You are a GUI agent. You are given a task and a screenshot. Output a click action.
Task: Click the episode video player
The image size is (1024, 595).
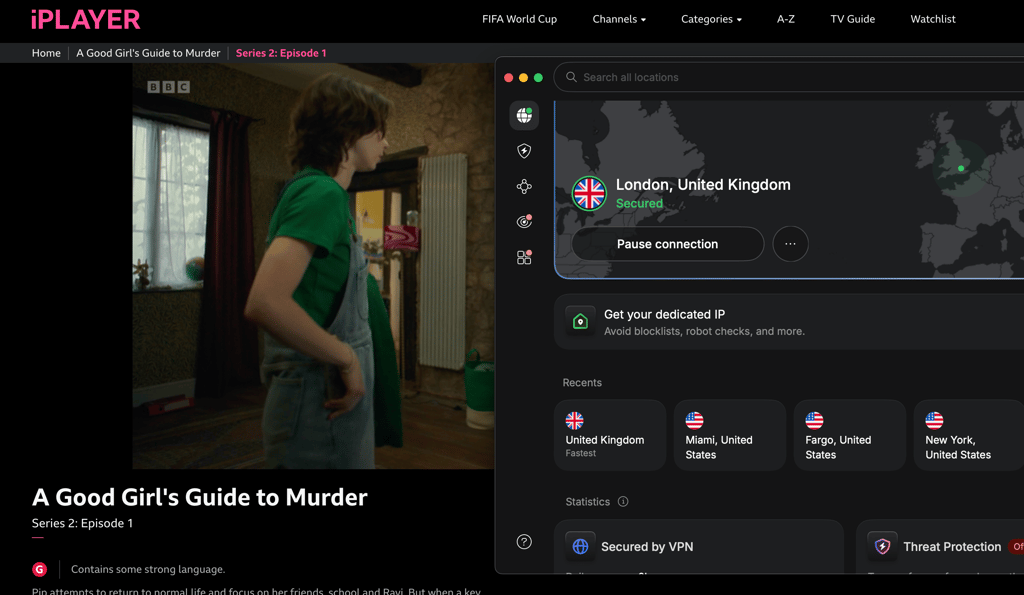click(x=313, y=266)
